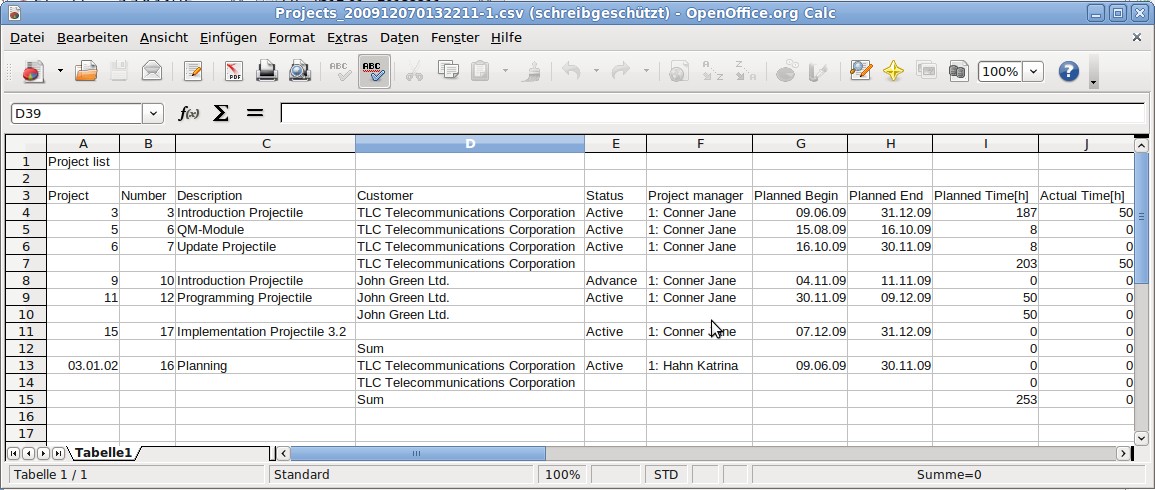Click the Export as PDF icon
1155x490 pixels.
pos(233,71)
